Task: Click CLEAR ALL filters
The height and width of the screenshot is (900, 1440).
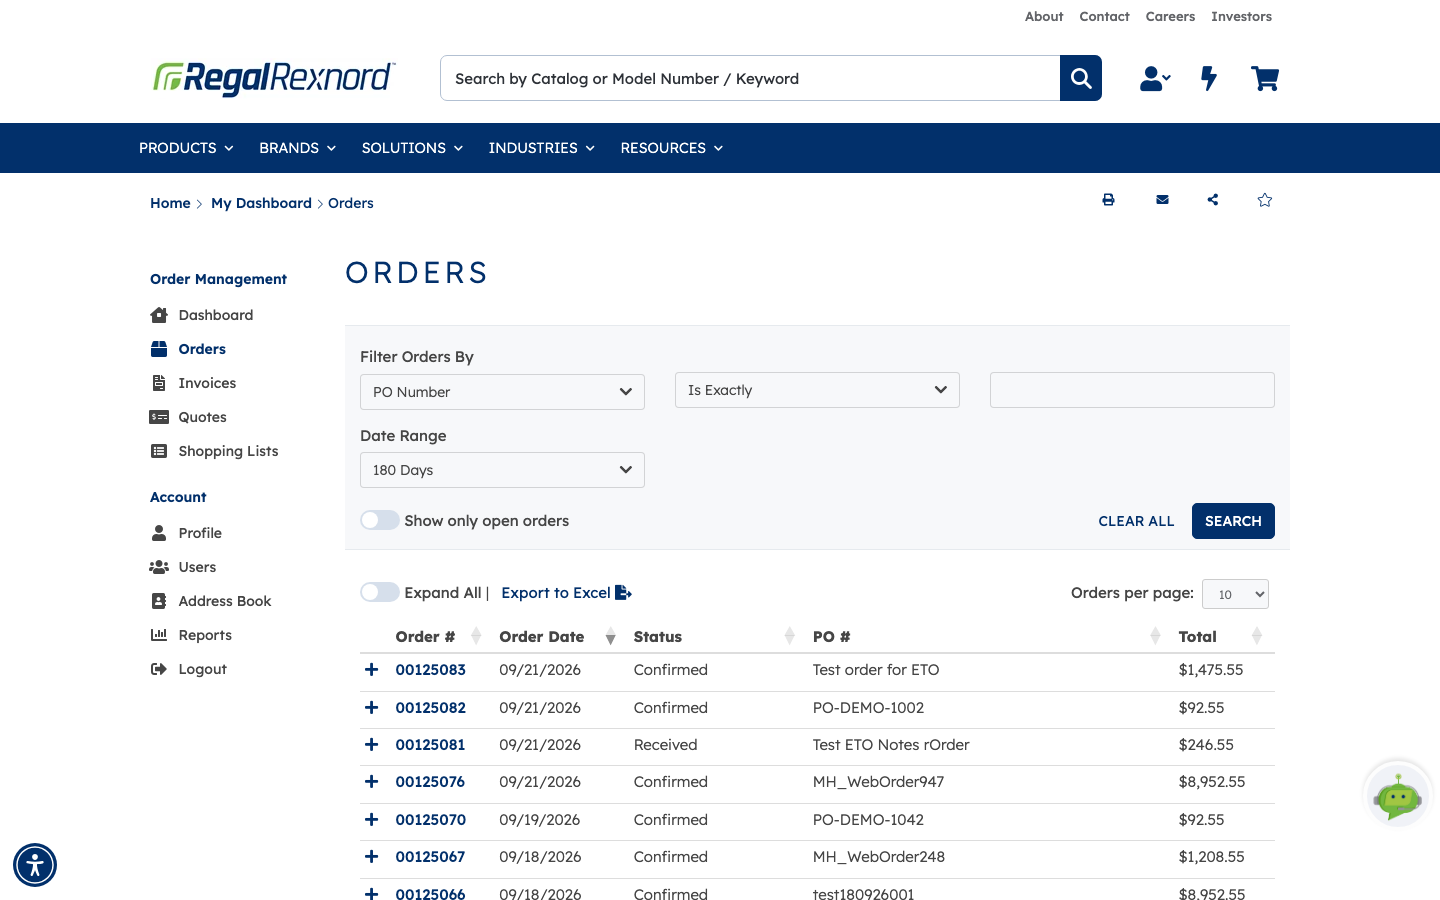Action: [x=1136, y=521]
